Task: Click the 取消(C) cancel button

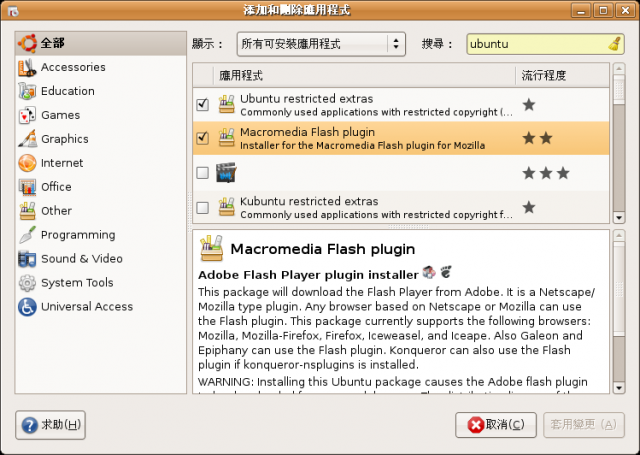Action: click(496, 425)
